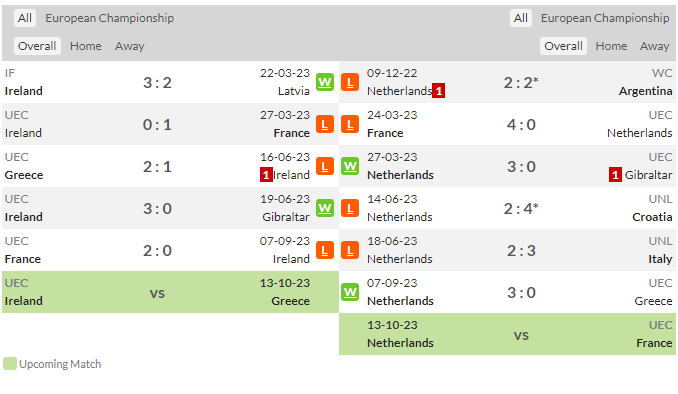Click red card icon beside Ireland vs Greece
Image resolution: width=678 pixels, height=394 pixels.
(266, 175)
